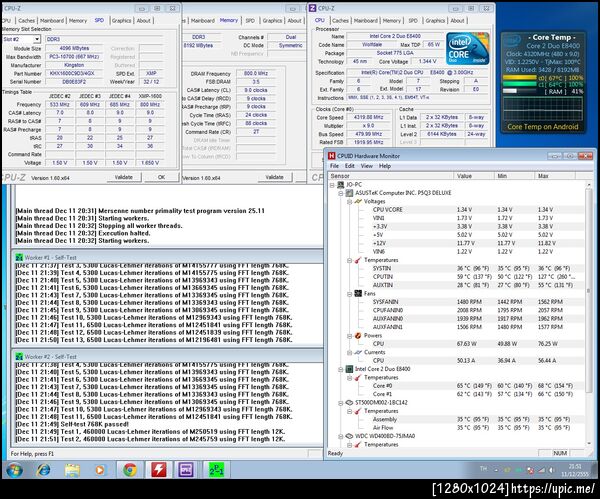
Task: Open the Edit menu in Hardware Monitor
Action: click(x=350, y=166)
